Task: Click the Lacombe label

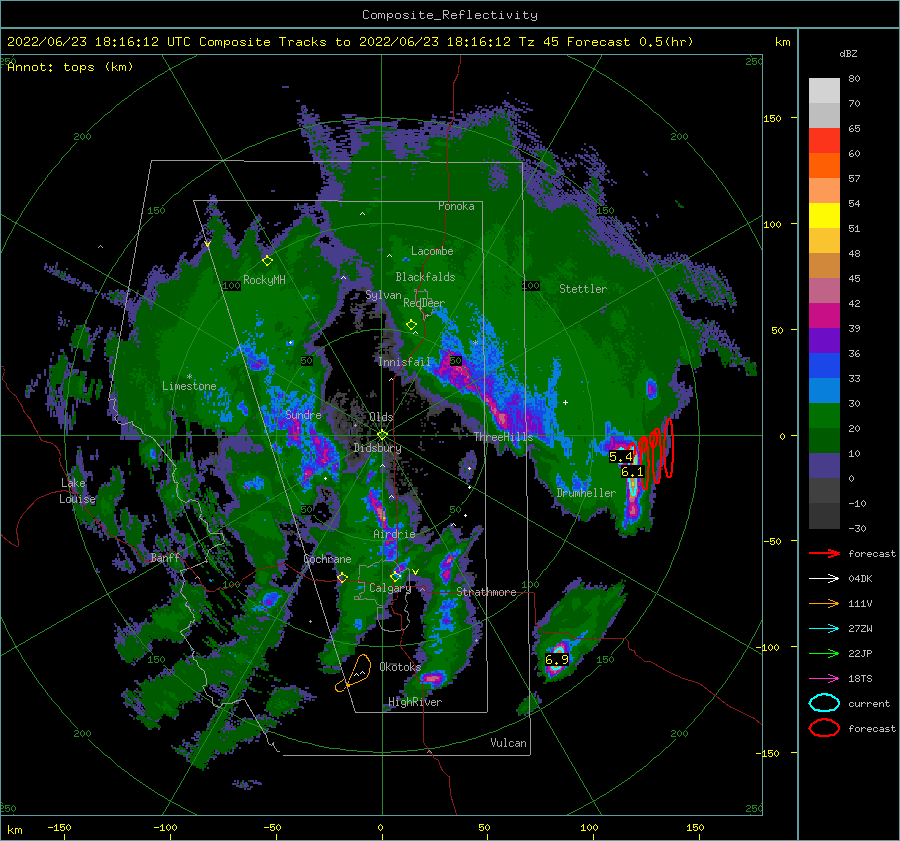Action: click(x=432, y=251)
